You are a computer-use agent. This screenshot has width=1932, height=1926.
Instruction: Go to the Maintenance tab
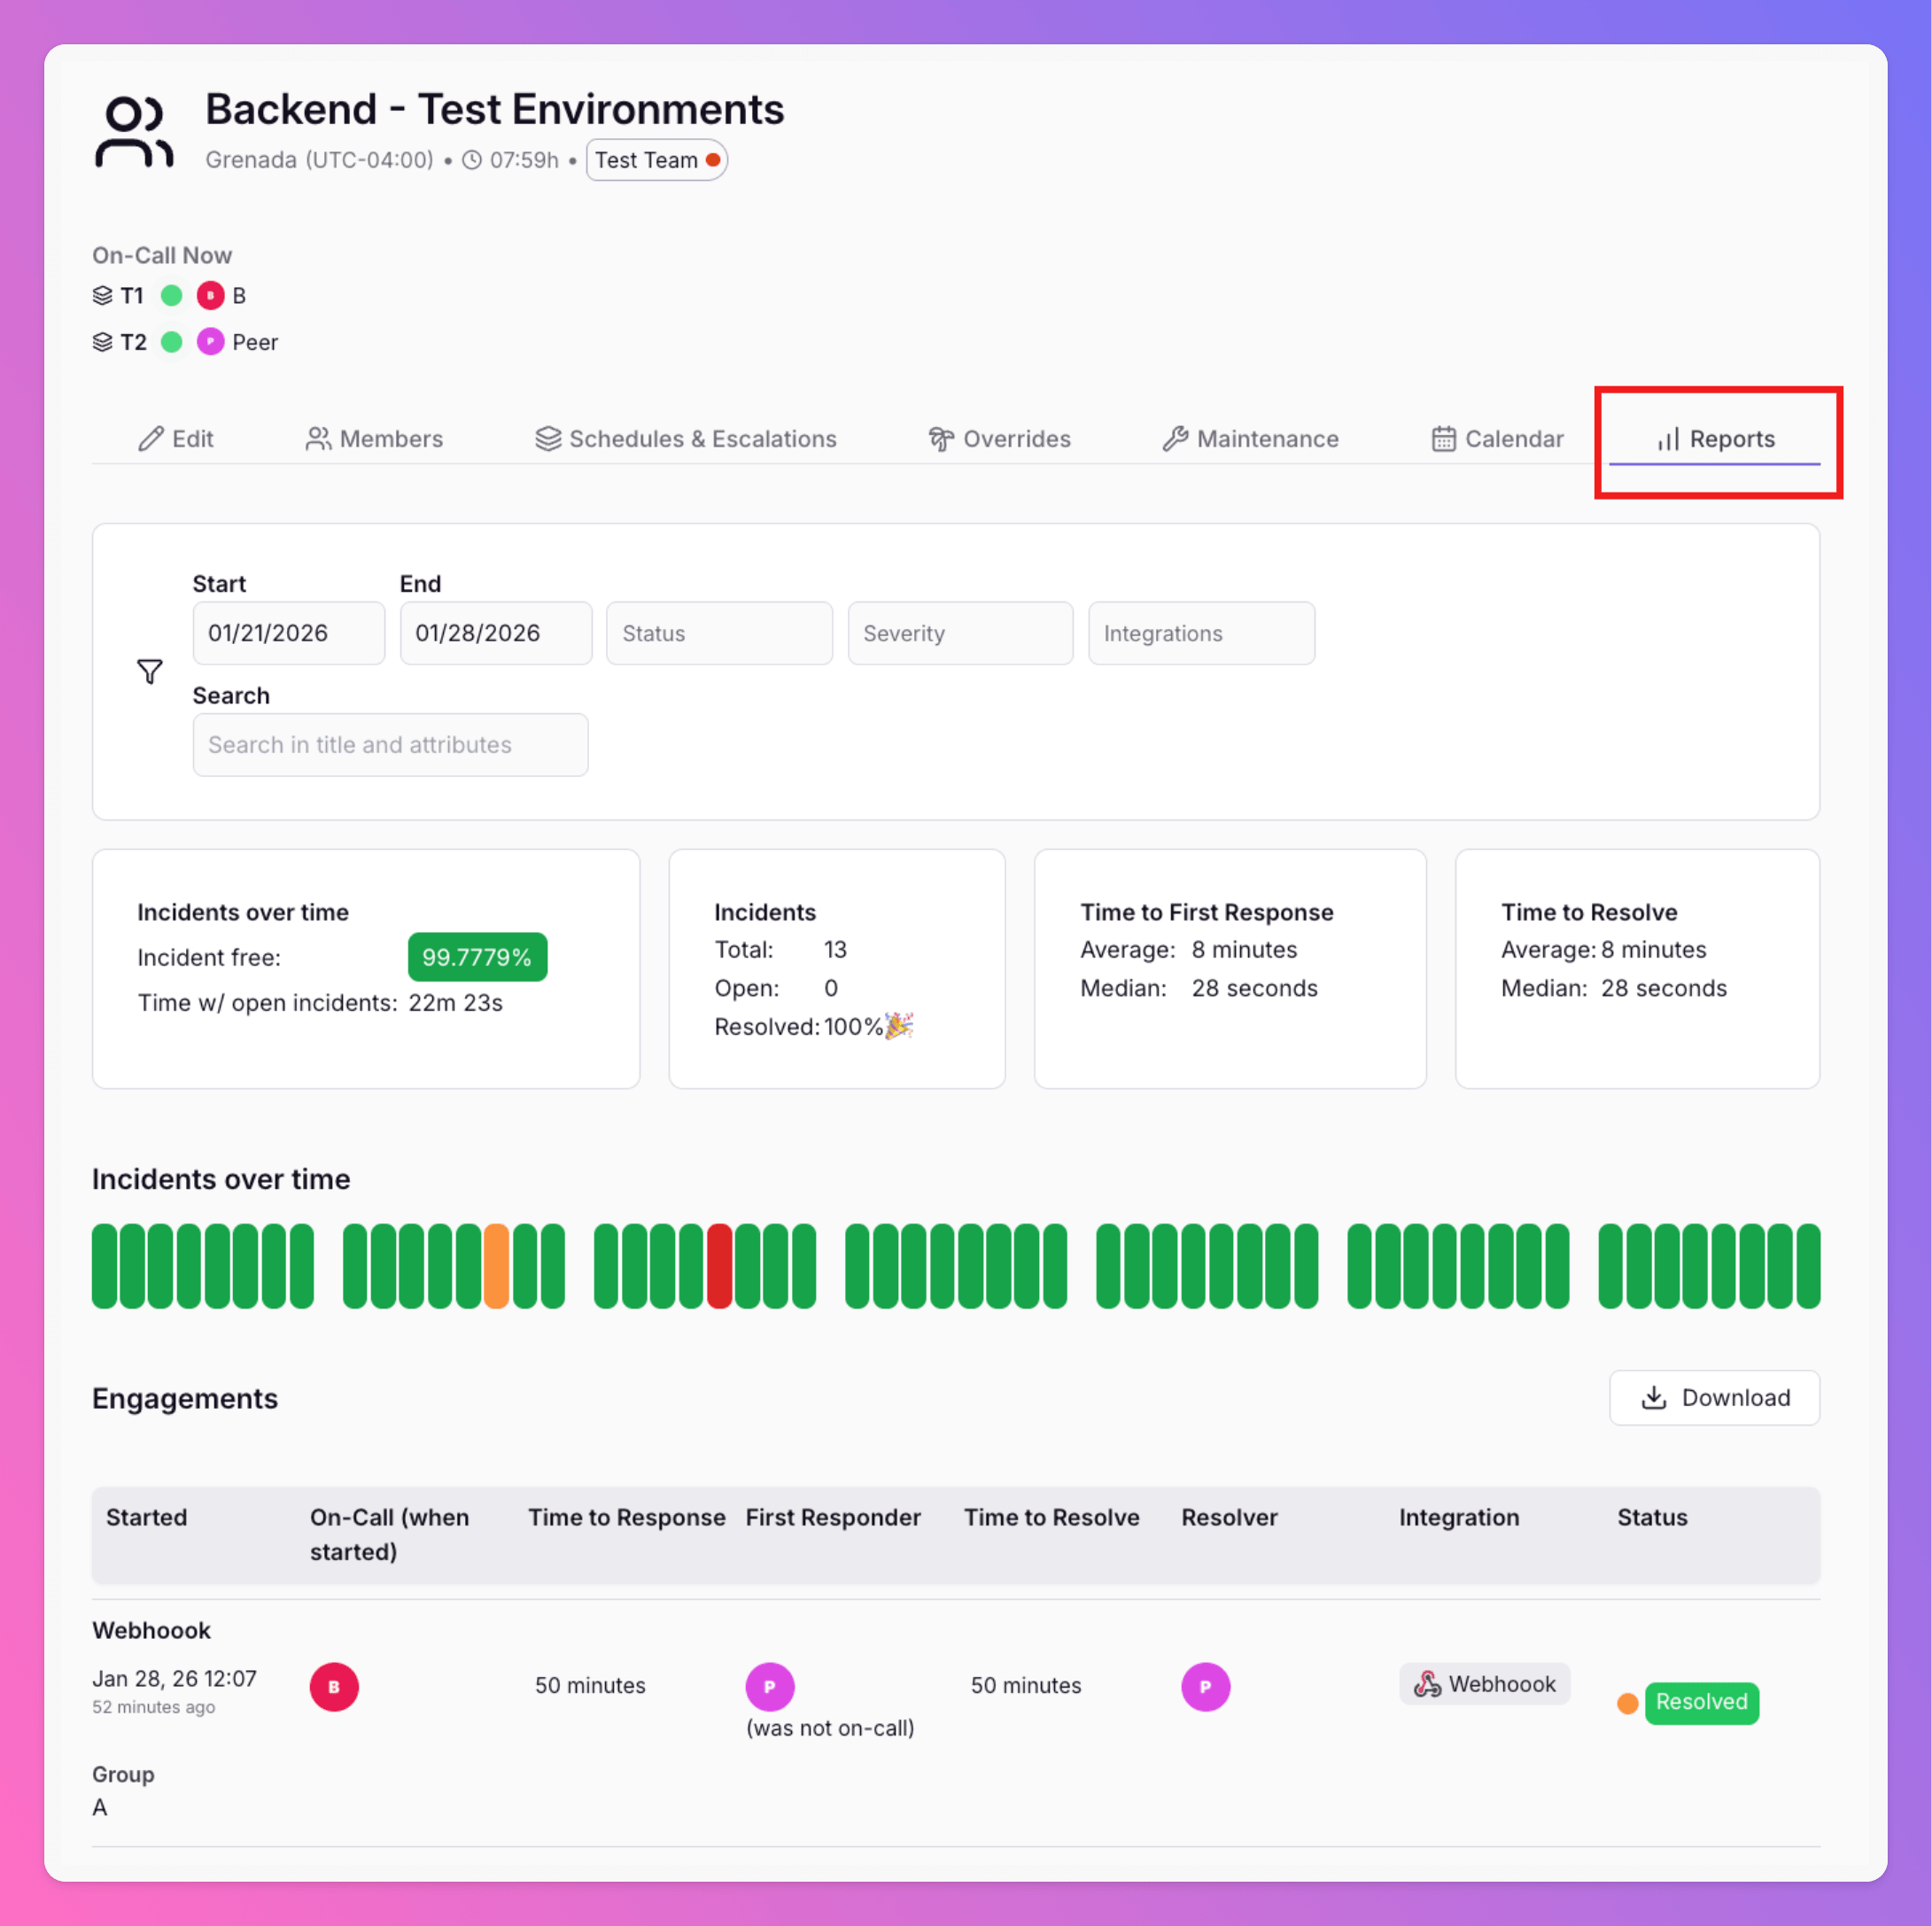(x=1250, y=439)
